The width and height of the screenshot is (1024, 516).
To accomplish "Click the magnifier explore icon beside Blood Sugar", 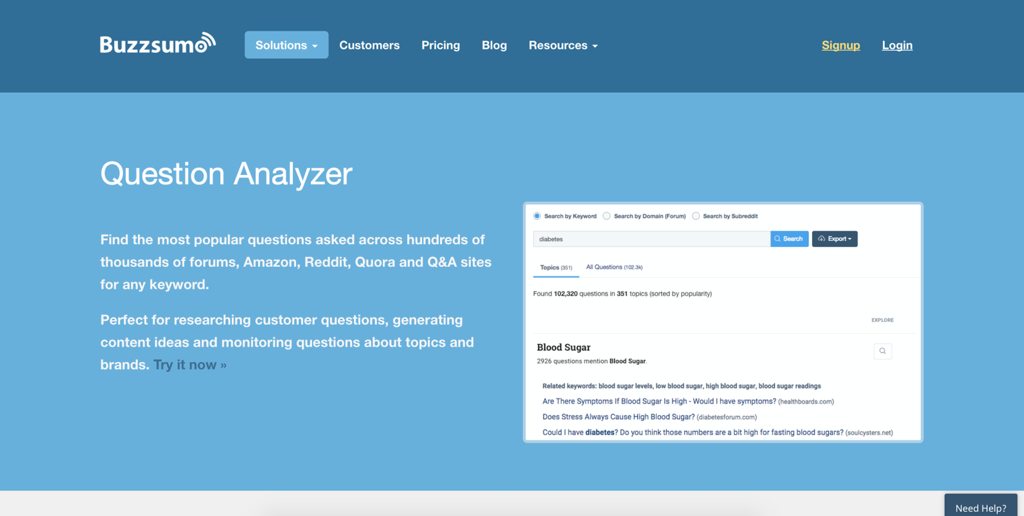I will point(882,351).
